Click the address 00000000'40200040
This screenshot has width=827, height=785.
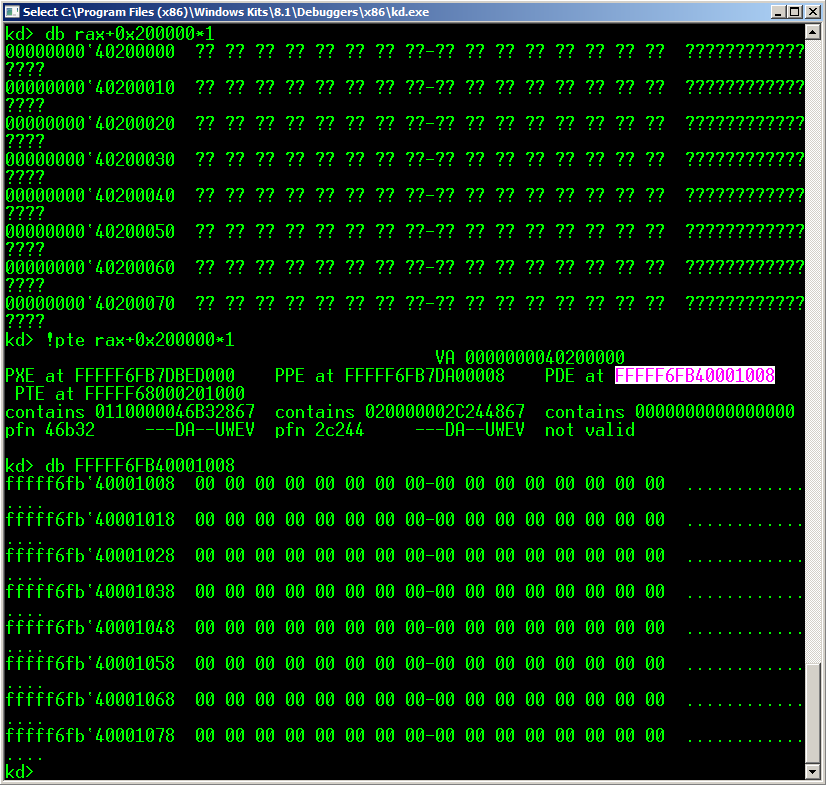coord(90,196)
